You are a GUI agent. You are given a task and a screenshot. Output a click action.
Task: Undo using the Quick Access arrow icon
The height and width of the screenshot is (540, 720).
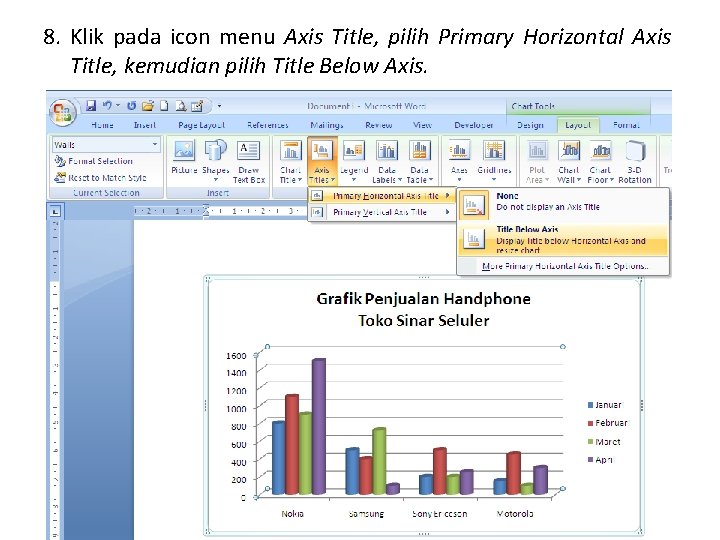[107, 106]
